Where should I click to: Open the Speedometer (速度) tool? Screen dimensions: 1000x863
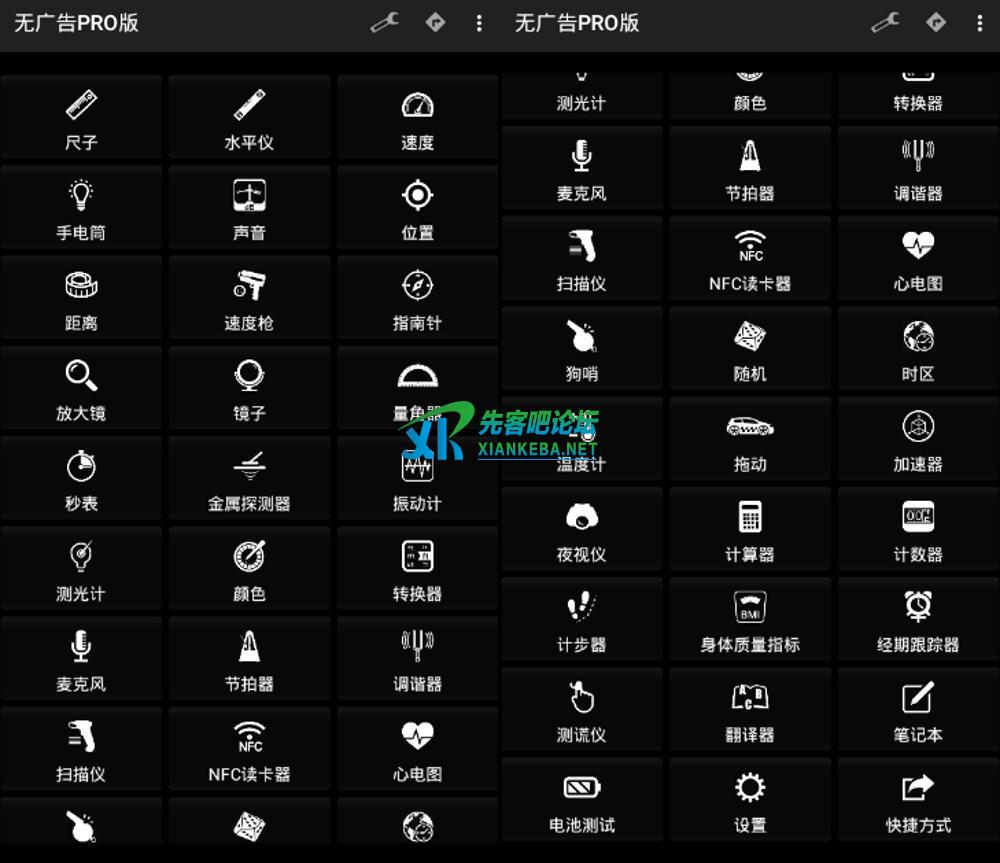tap(417, 118)
